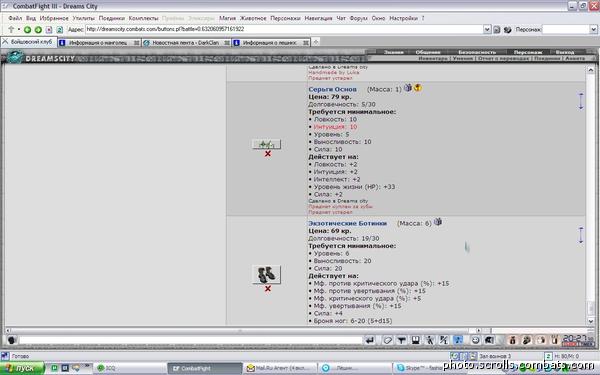Click the black face icon left of chat input
600x375 pixels.
click(11, 340)
